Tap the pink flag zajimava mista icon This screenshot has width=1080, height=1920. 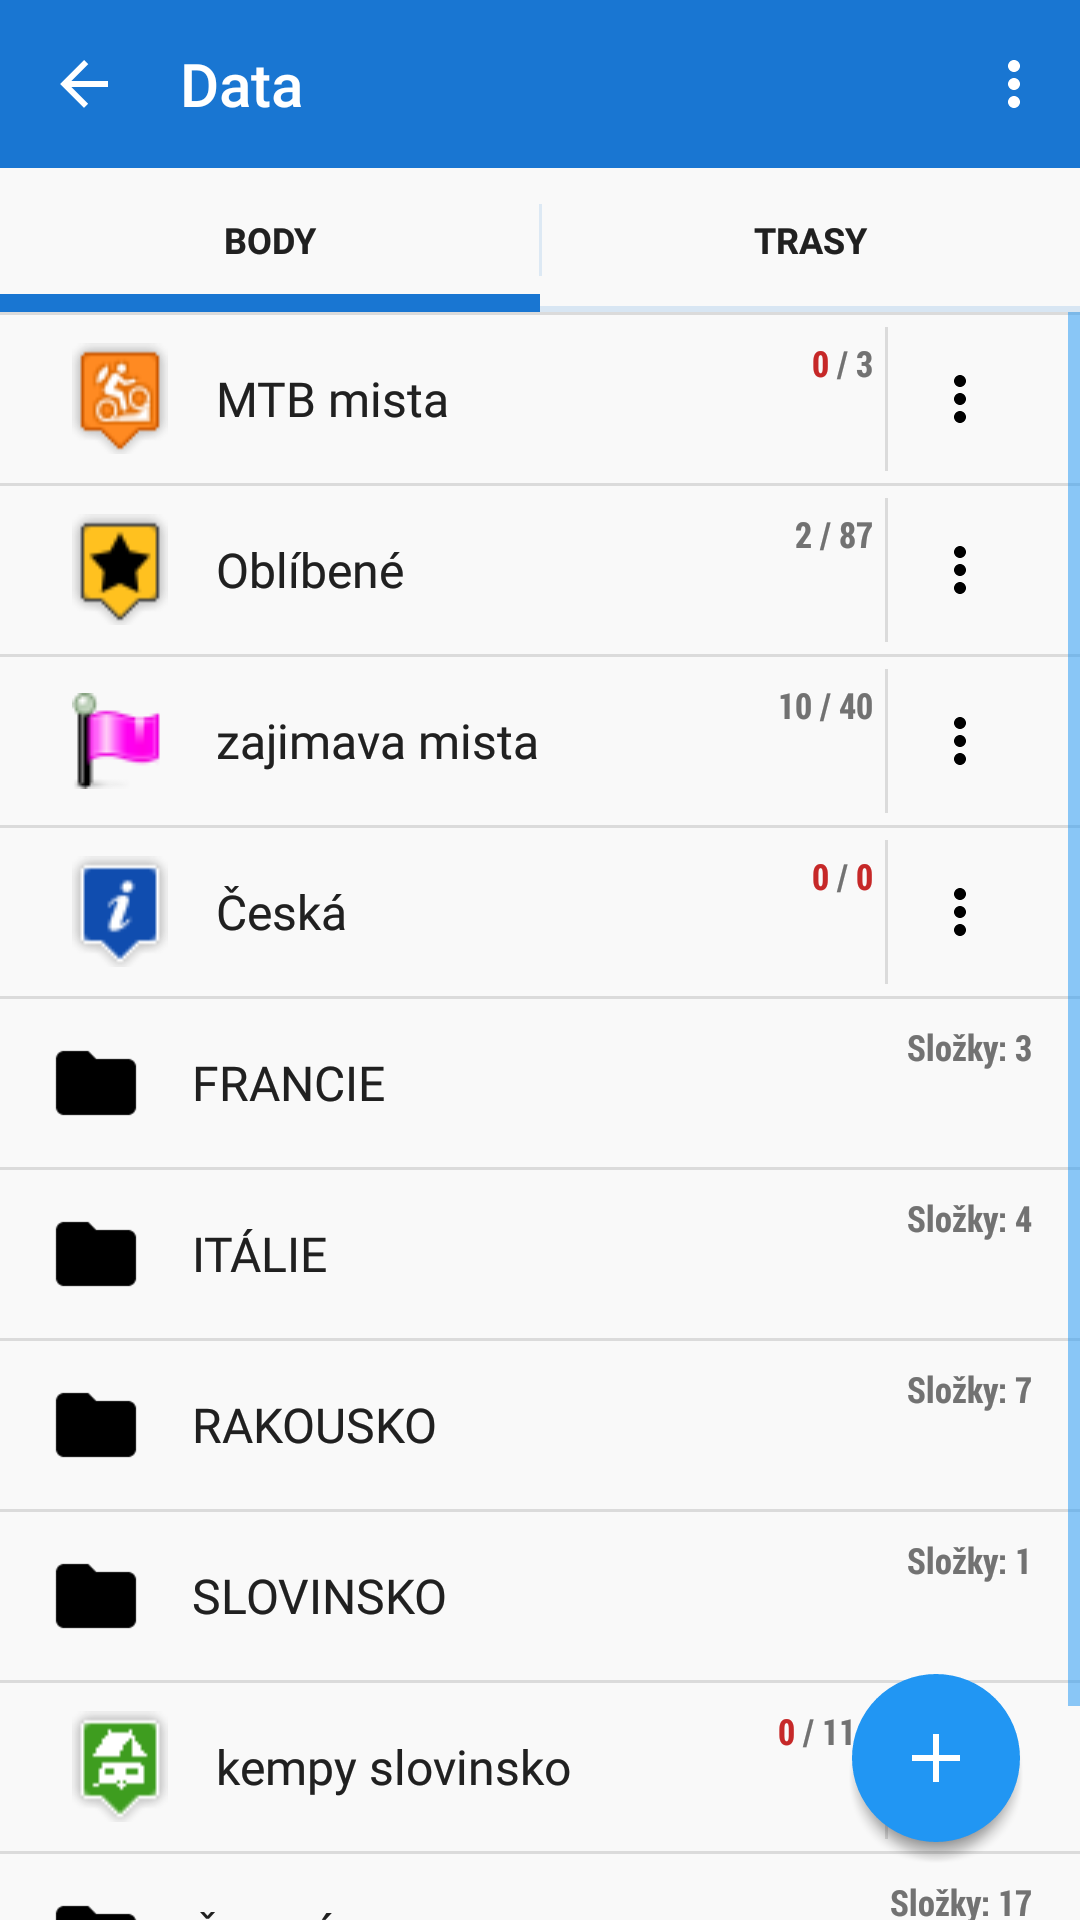point(117,740)
